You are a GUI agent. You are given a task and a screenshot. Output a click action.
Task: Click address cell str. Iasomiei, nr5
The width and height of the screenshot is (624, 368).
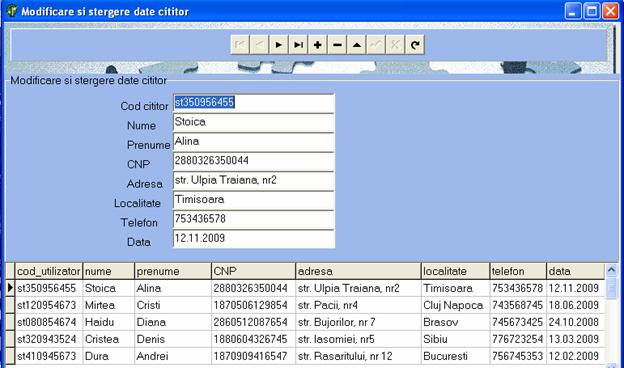tap(359, 339)
